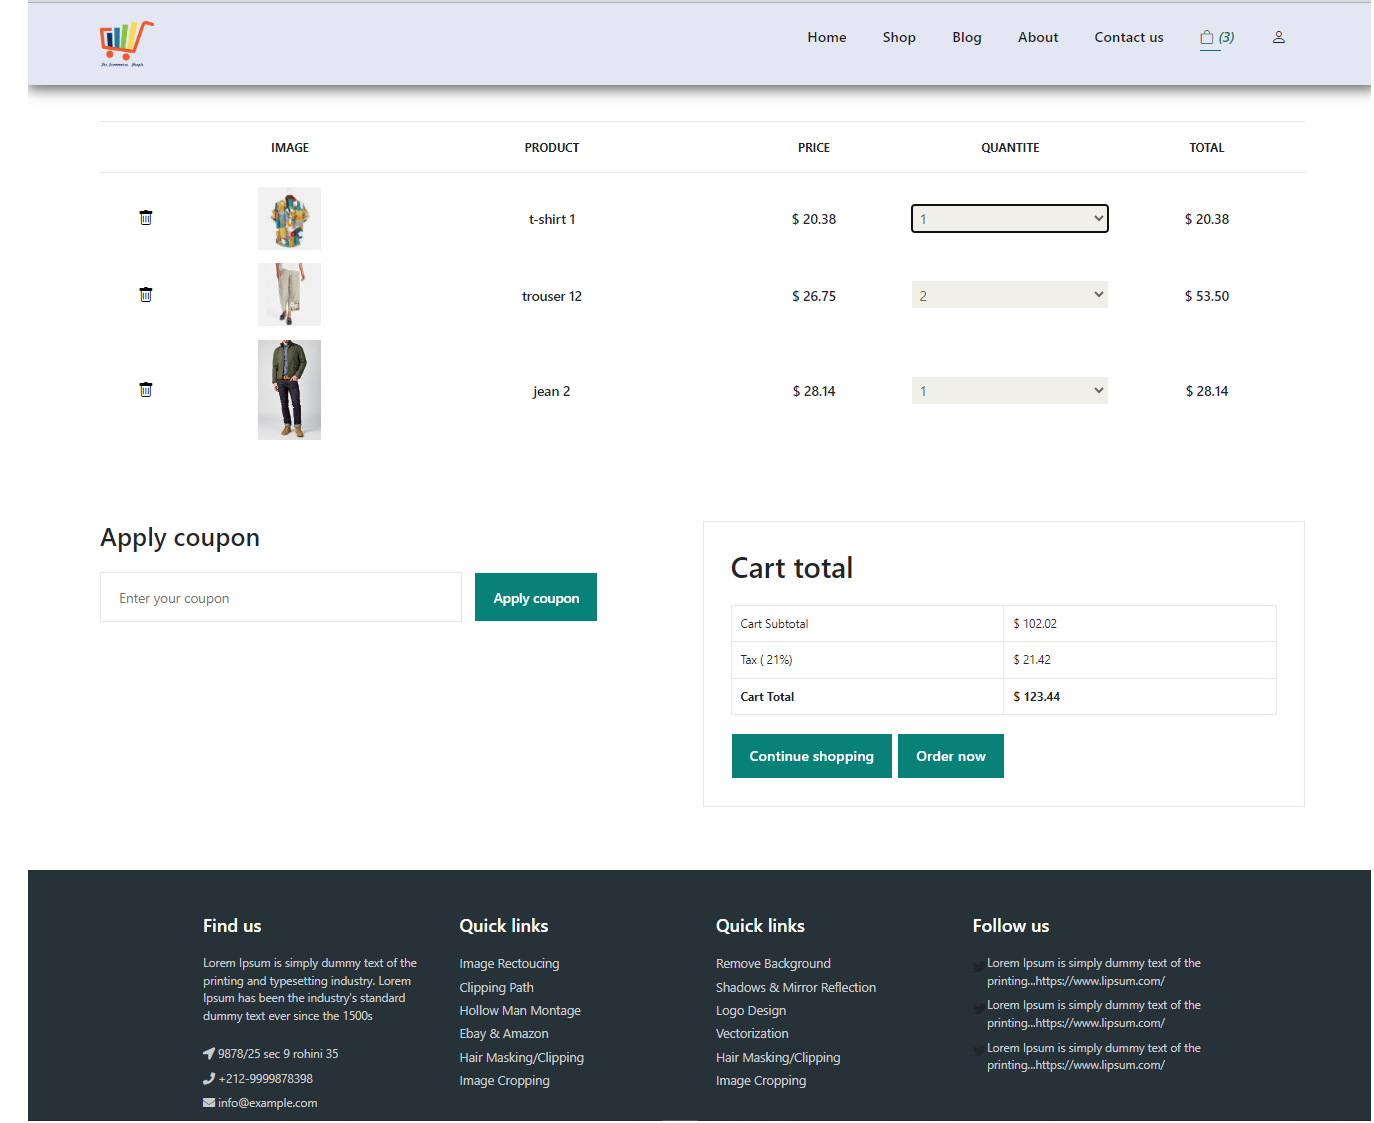Click Order now in Cart total
The width and height of the screenshot is (1374, 1123).
click(950, 756)
